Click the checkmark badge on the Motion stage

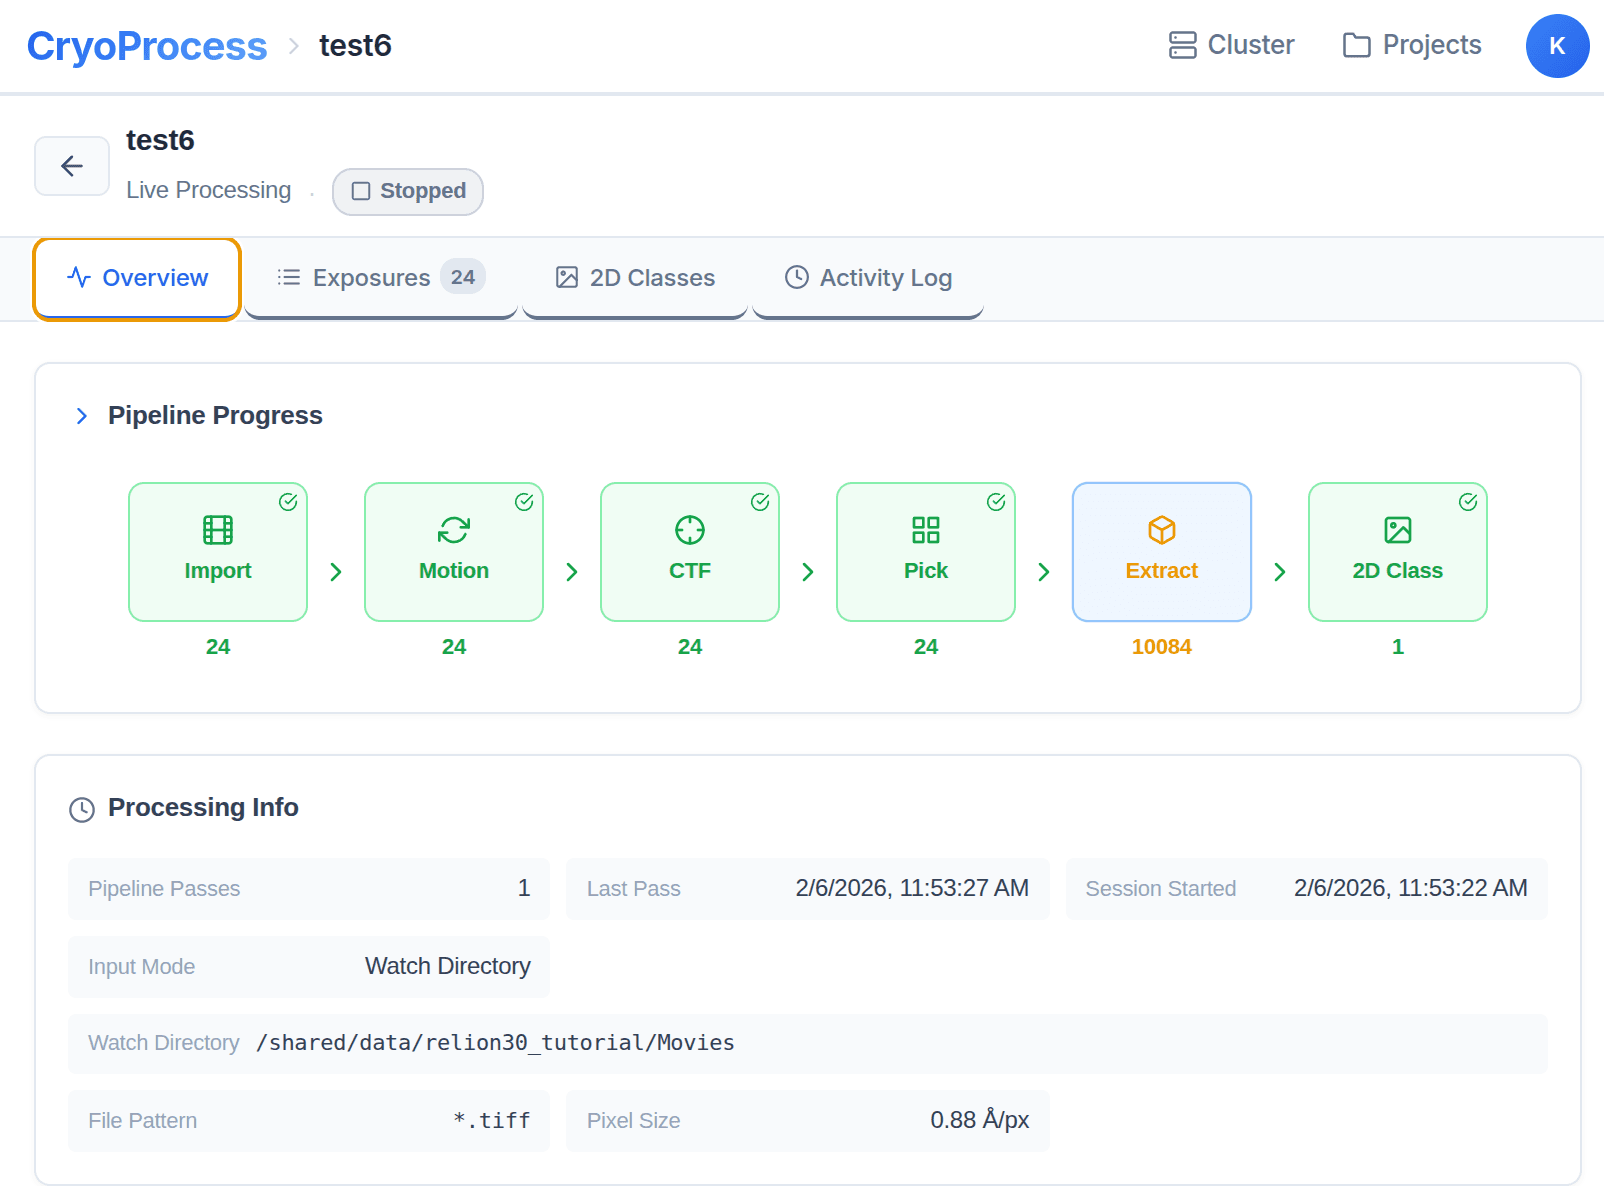pyautogui.click(x=525, y=503)
